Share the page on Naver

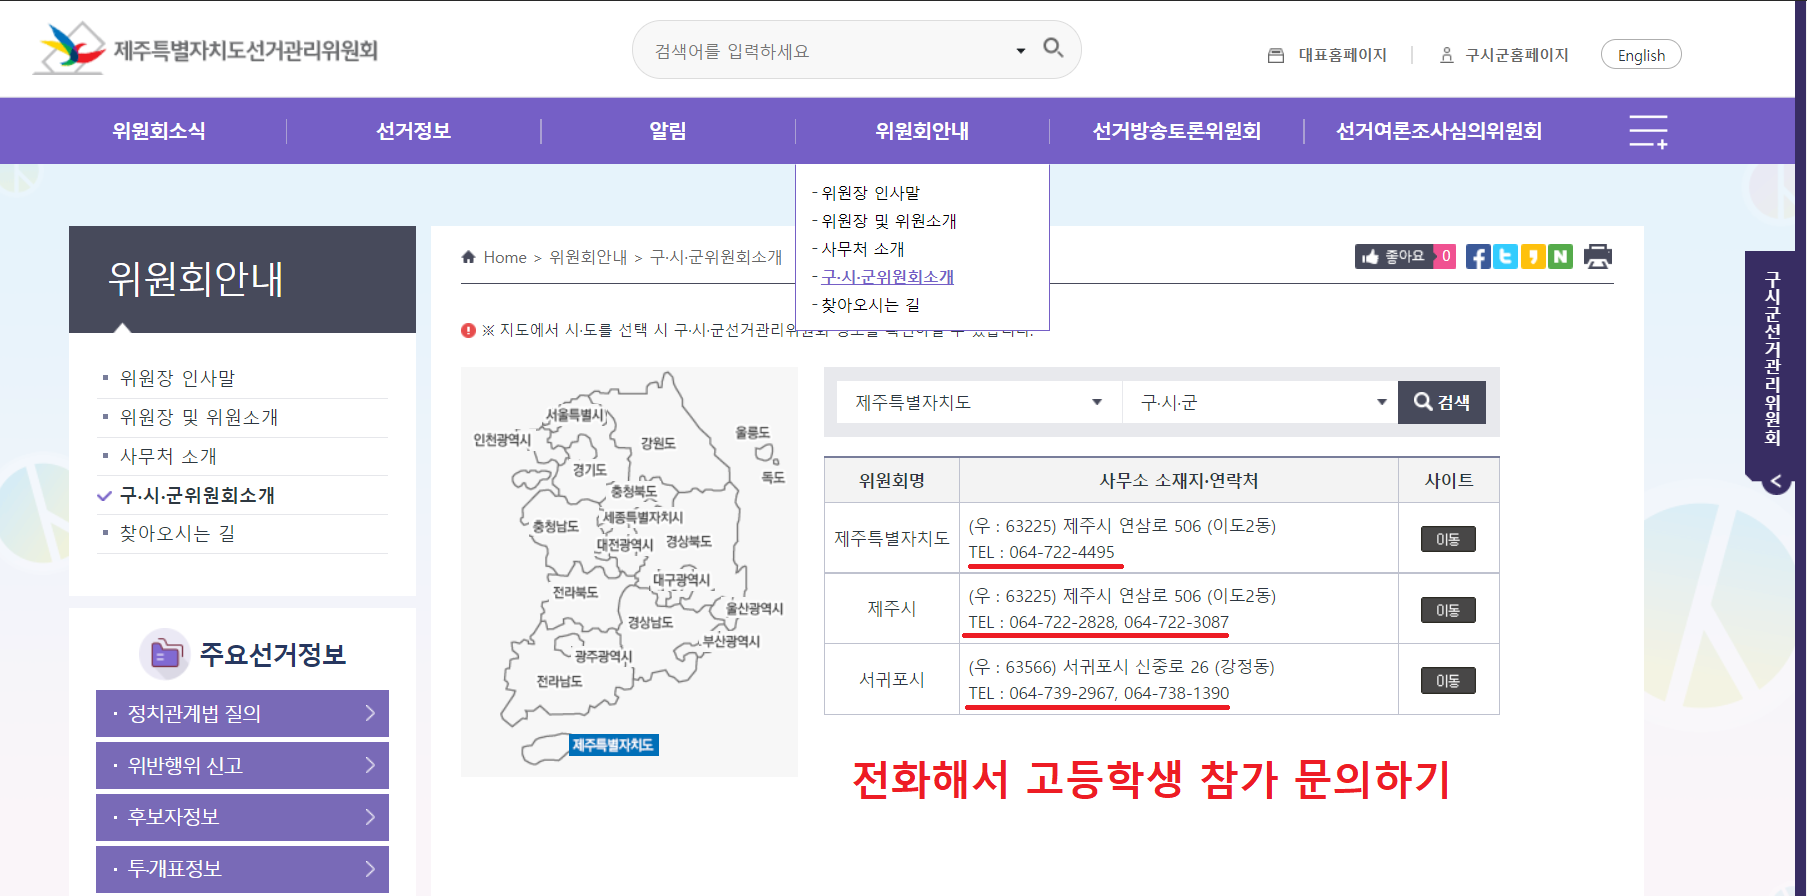pos(1560,257)
